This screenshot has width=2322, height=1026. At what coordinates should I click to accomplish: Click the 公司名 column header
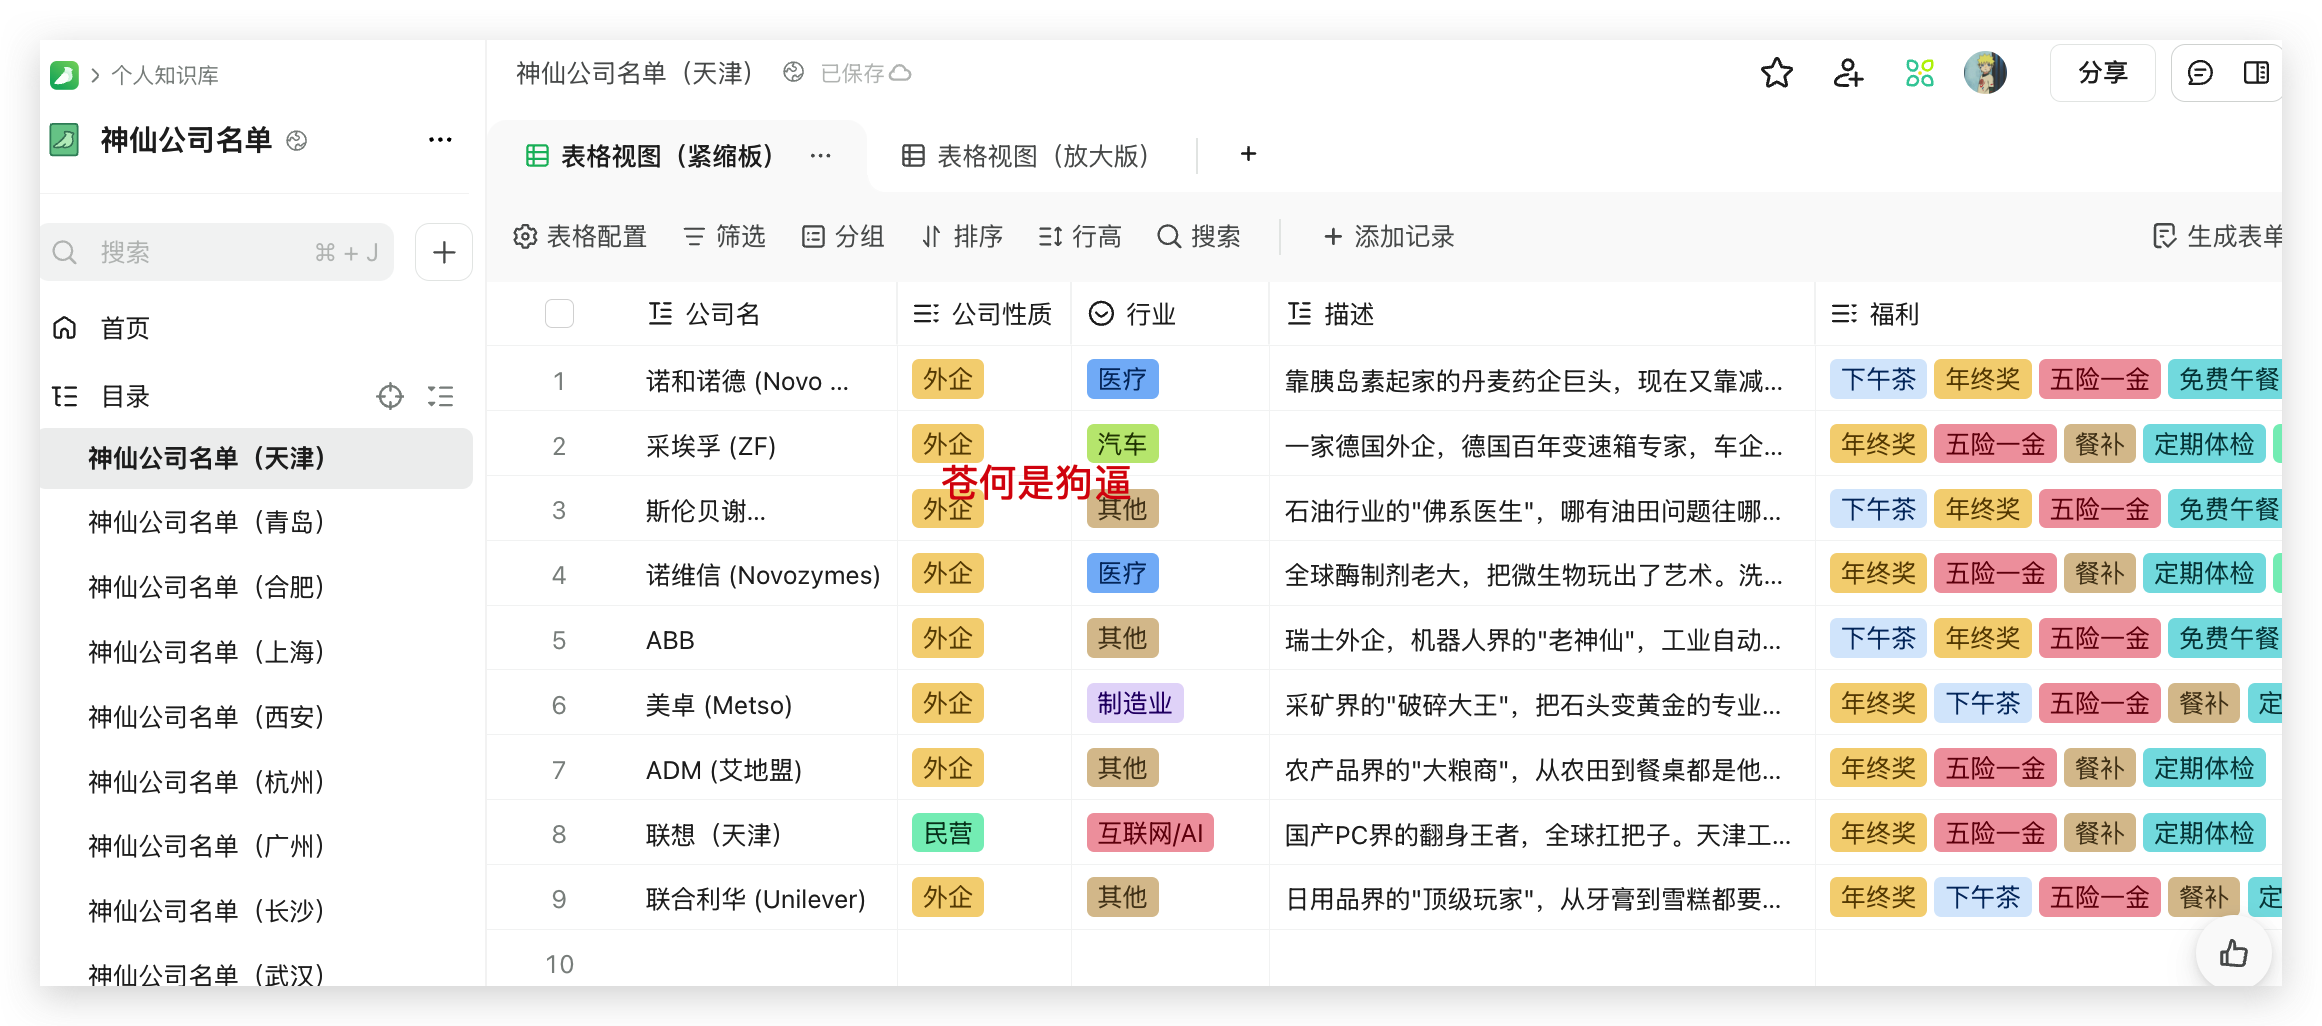click(x=704, y=314)
